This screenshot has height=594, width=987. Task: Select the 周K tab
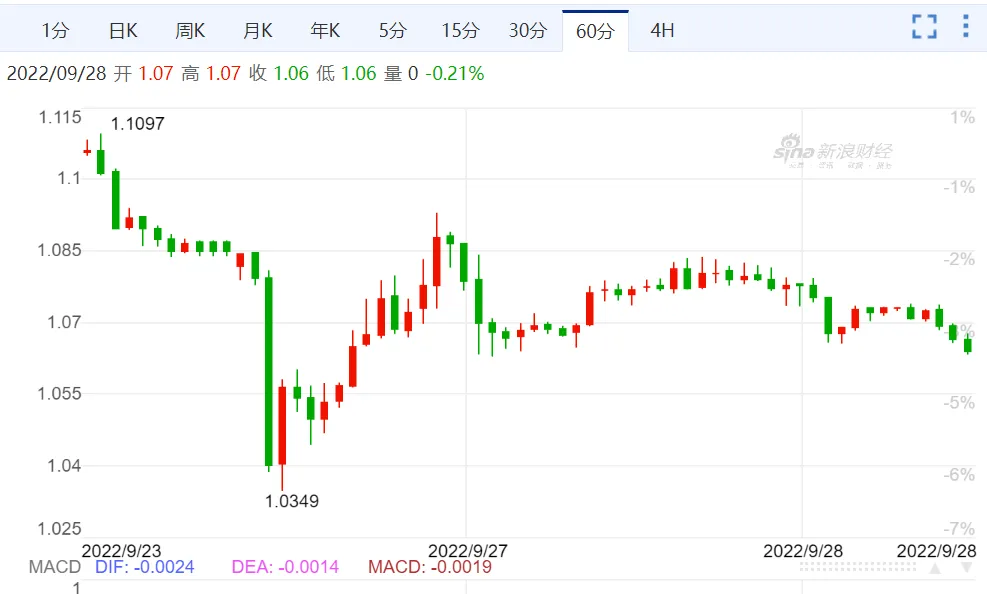click(x=190, y=30)
